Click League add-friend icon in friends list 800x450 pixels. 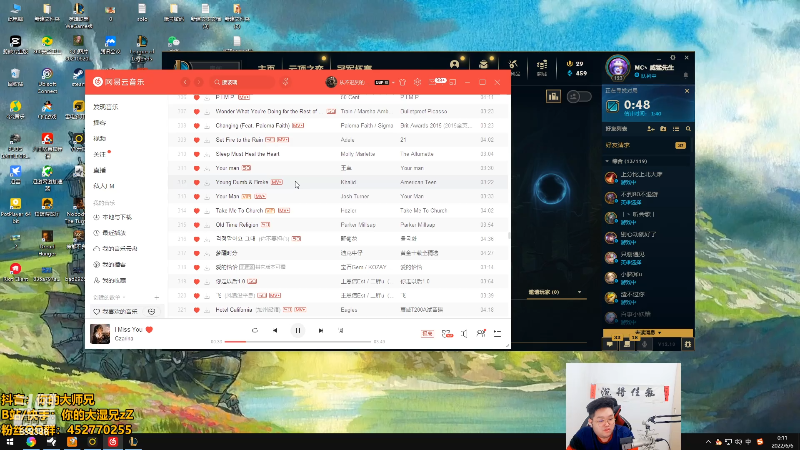pos(651,129)
